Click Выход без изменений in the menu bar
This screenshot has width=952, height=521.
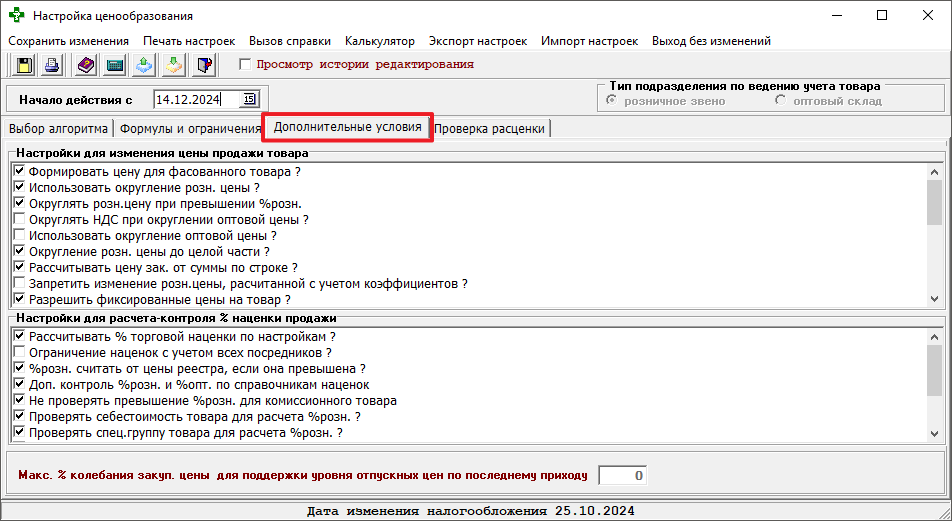coord(712,41)
